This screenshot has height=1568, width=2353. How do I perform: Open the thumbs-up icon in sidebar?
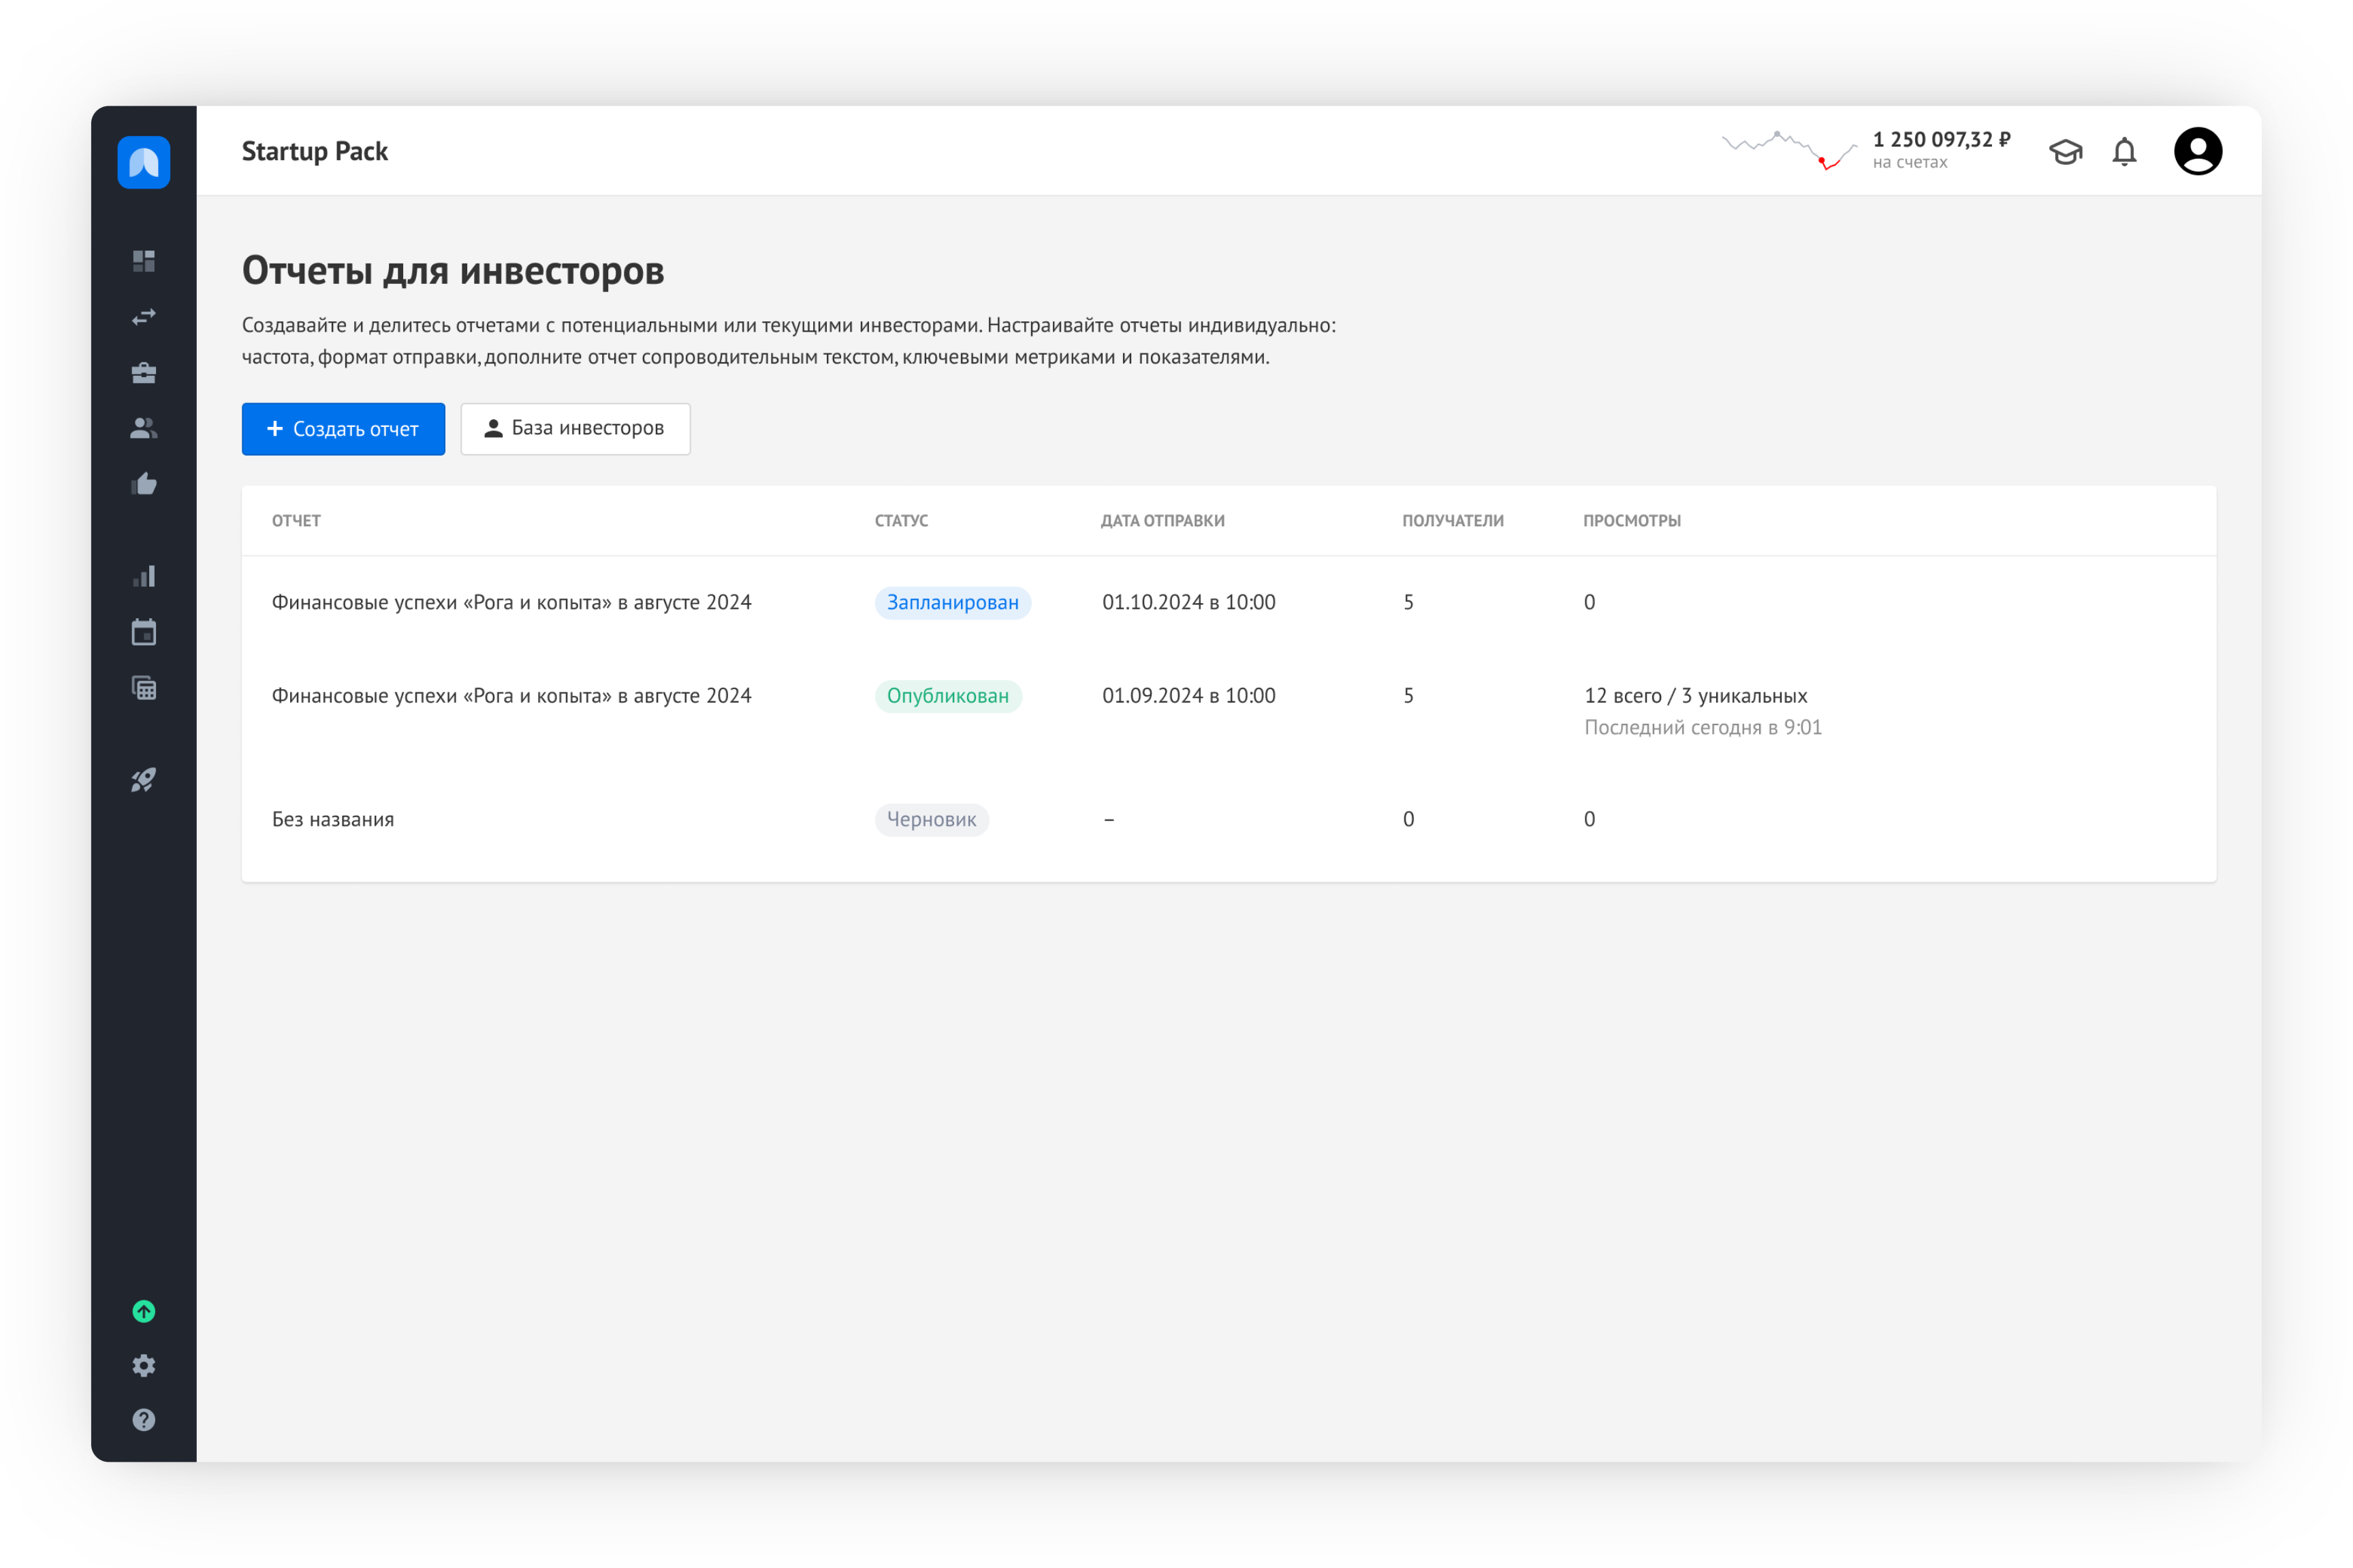coord(144,484)
